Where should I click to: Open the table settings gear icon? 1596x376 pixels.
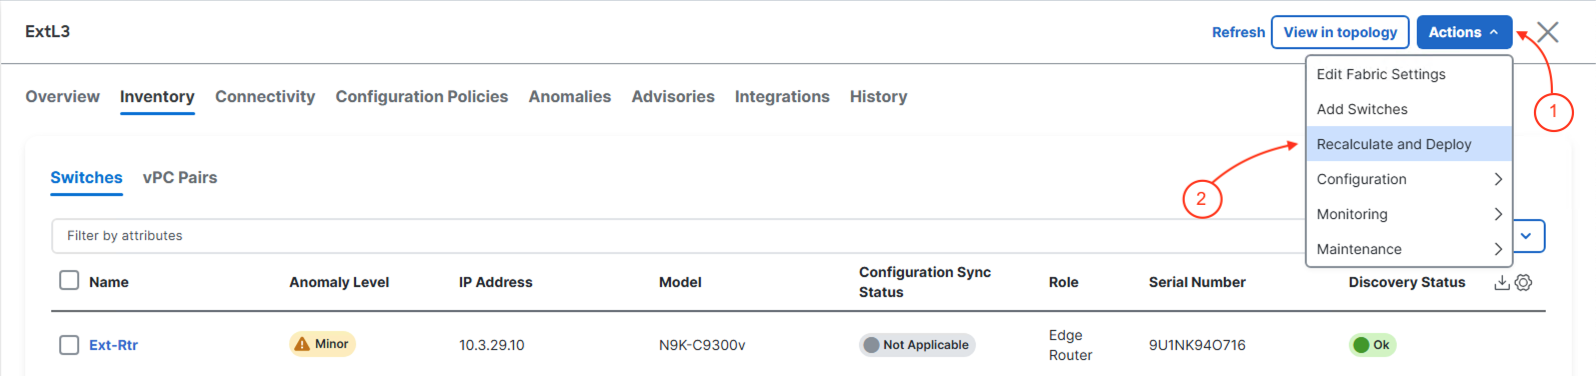pos(1523,283)
